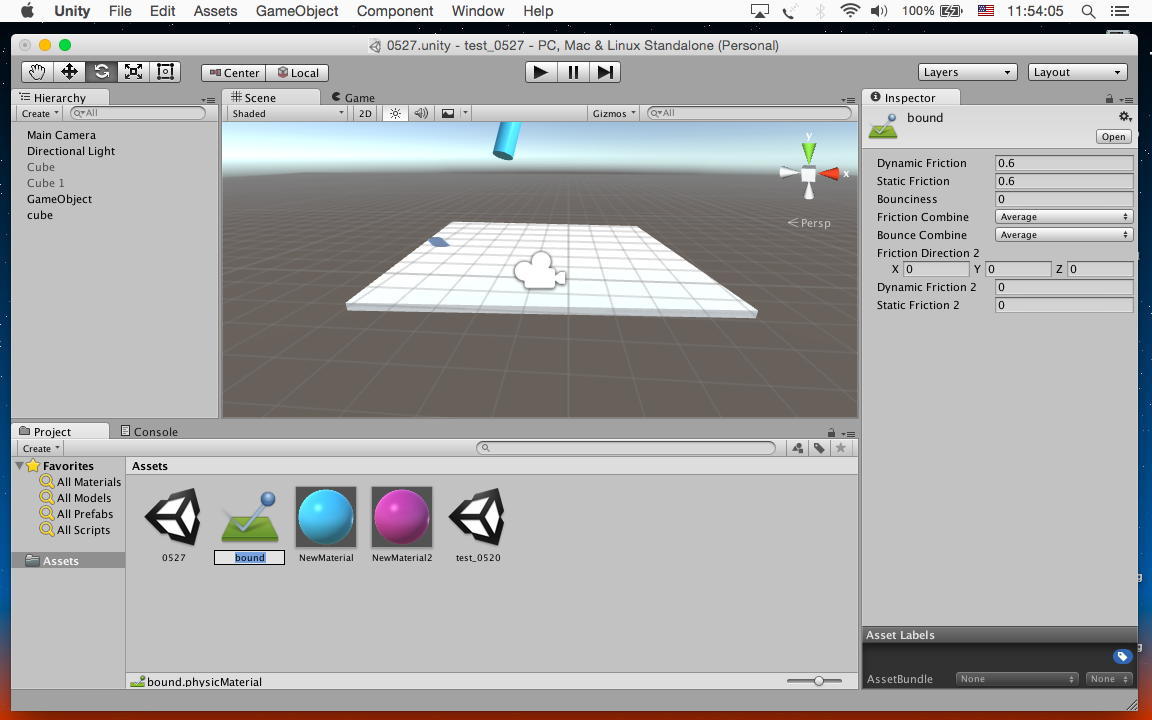Open Bounce Combine dropdown
Image resolution: width=1152 pixels, height=720 pixels.
pyautogui.click(x=1064, y=235)
